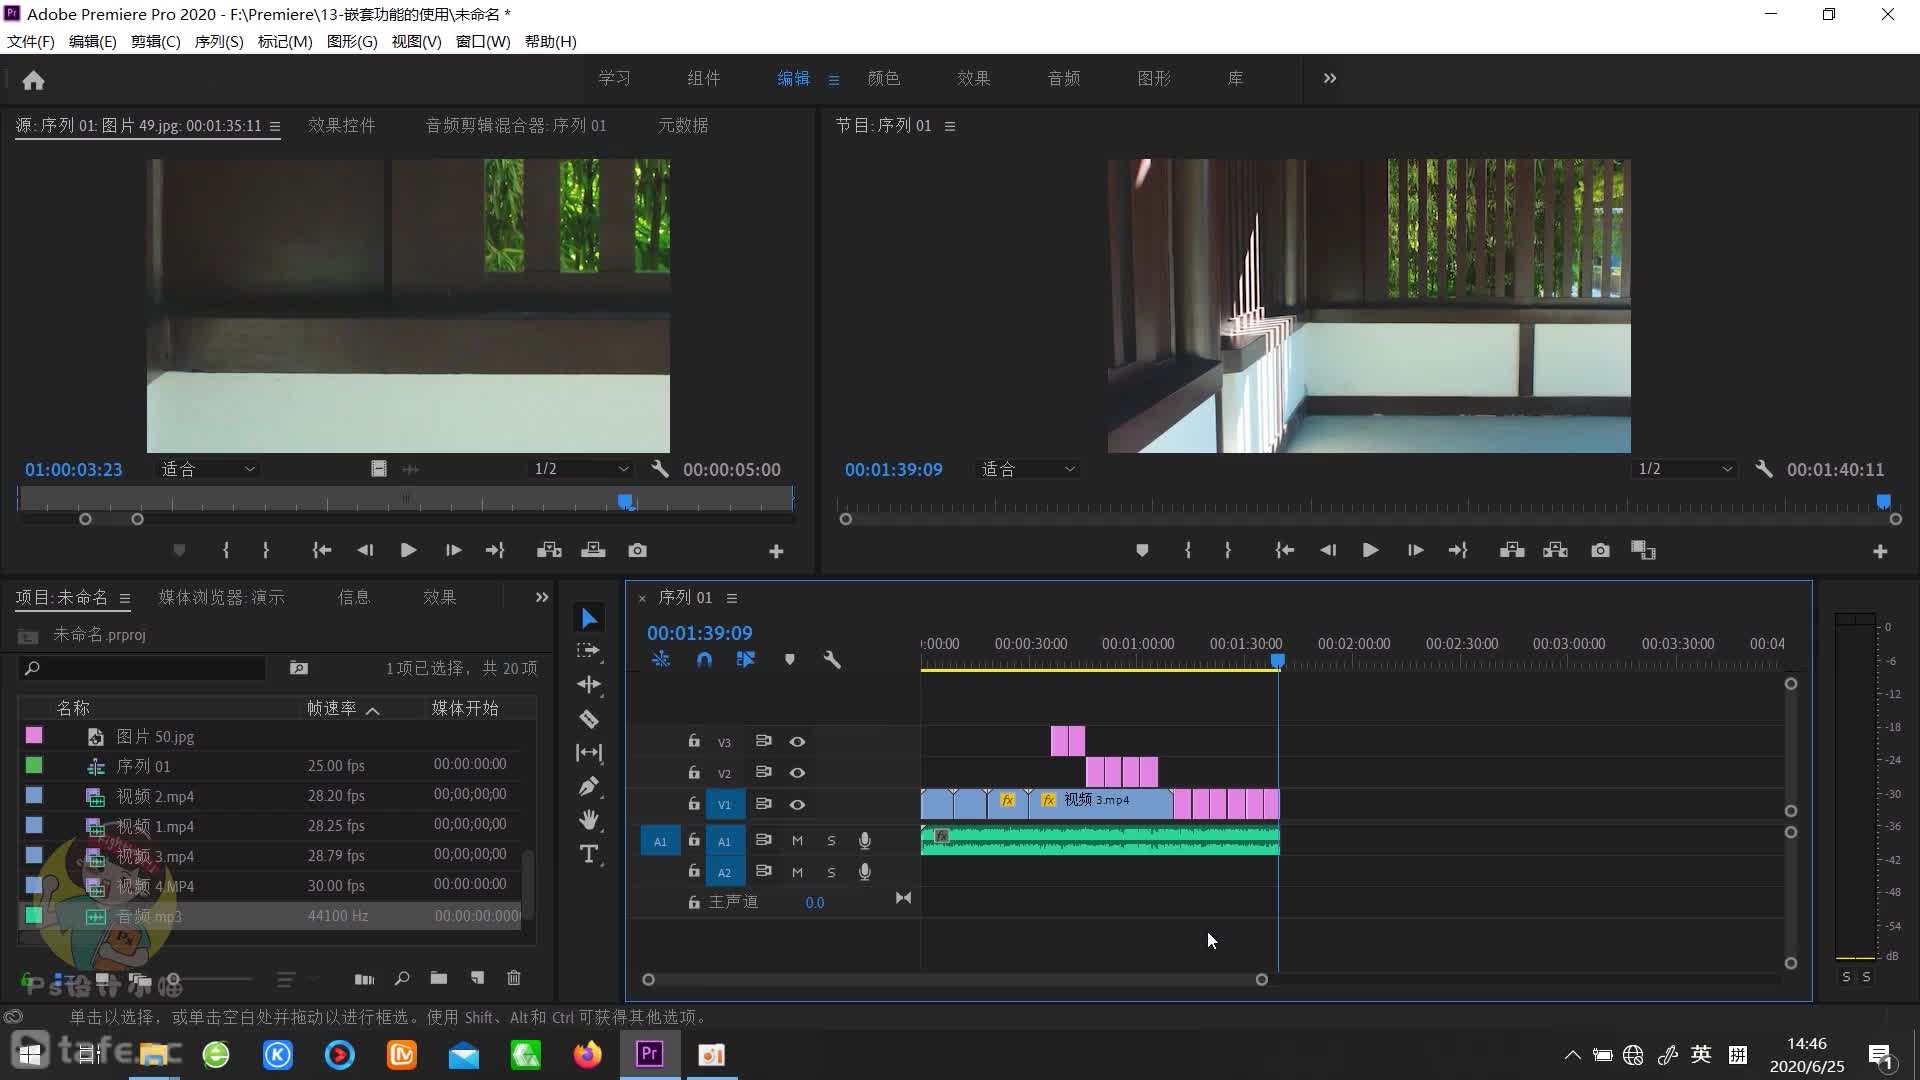Screen dimensions: 1920x1080
Task: Open Program monitor panel menu
Action: (x=950, y=126)
